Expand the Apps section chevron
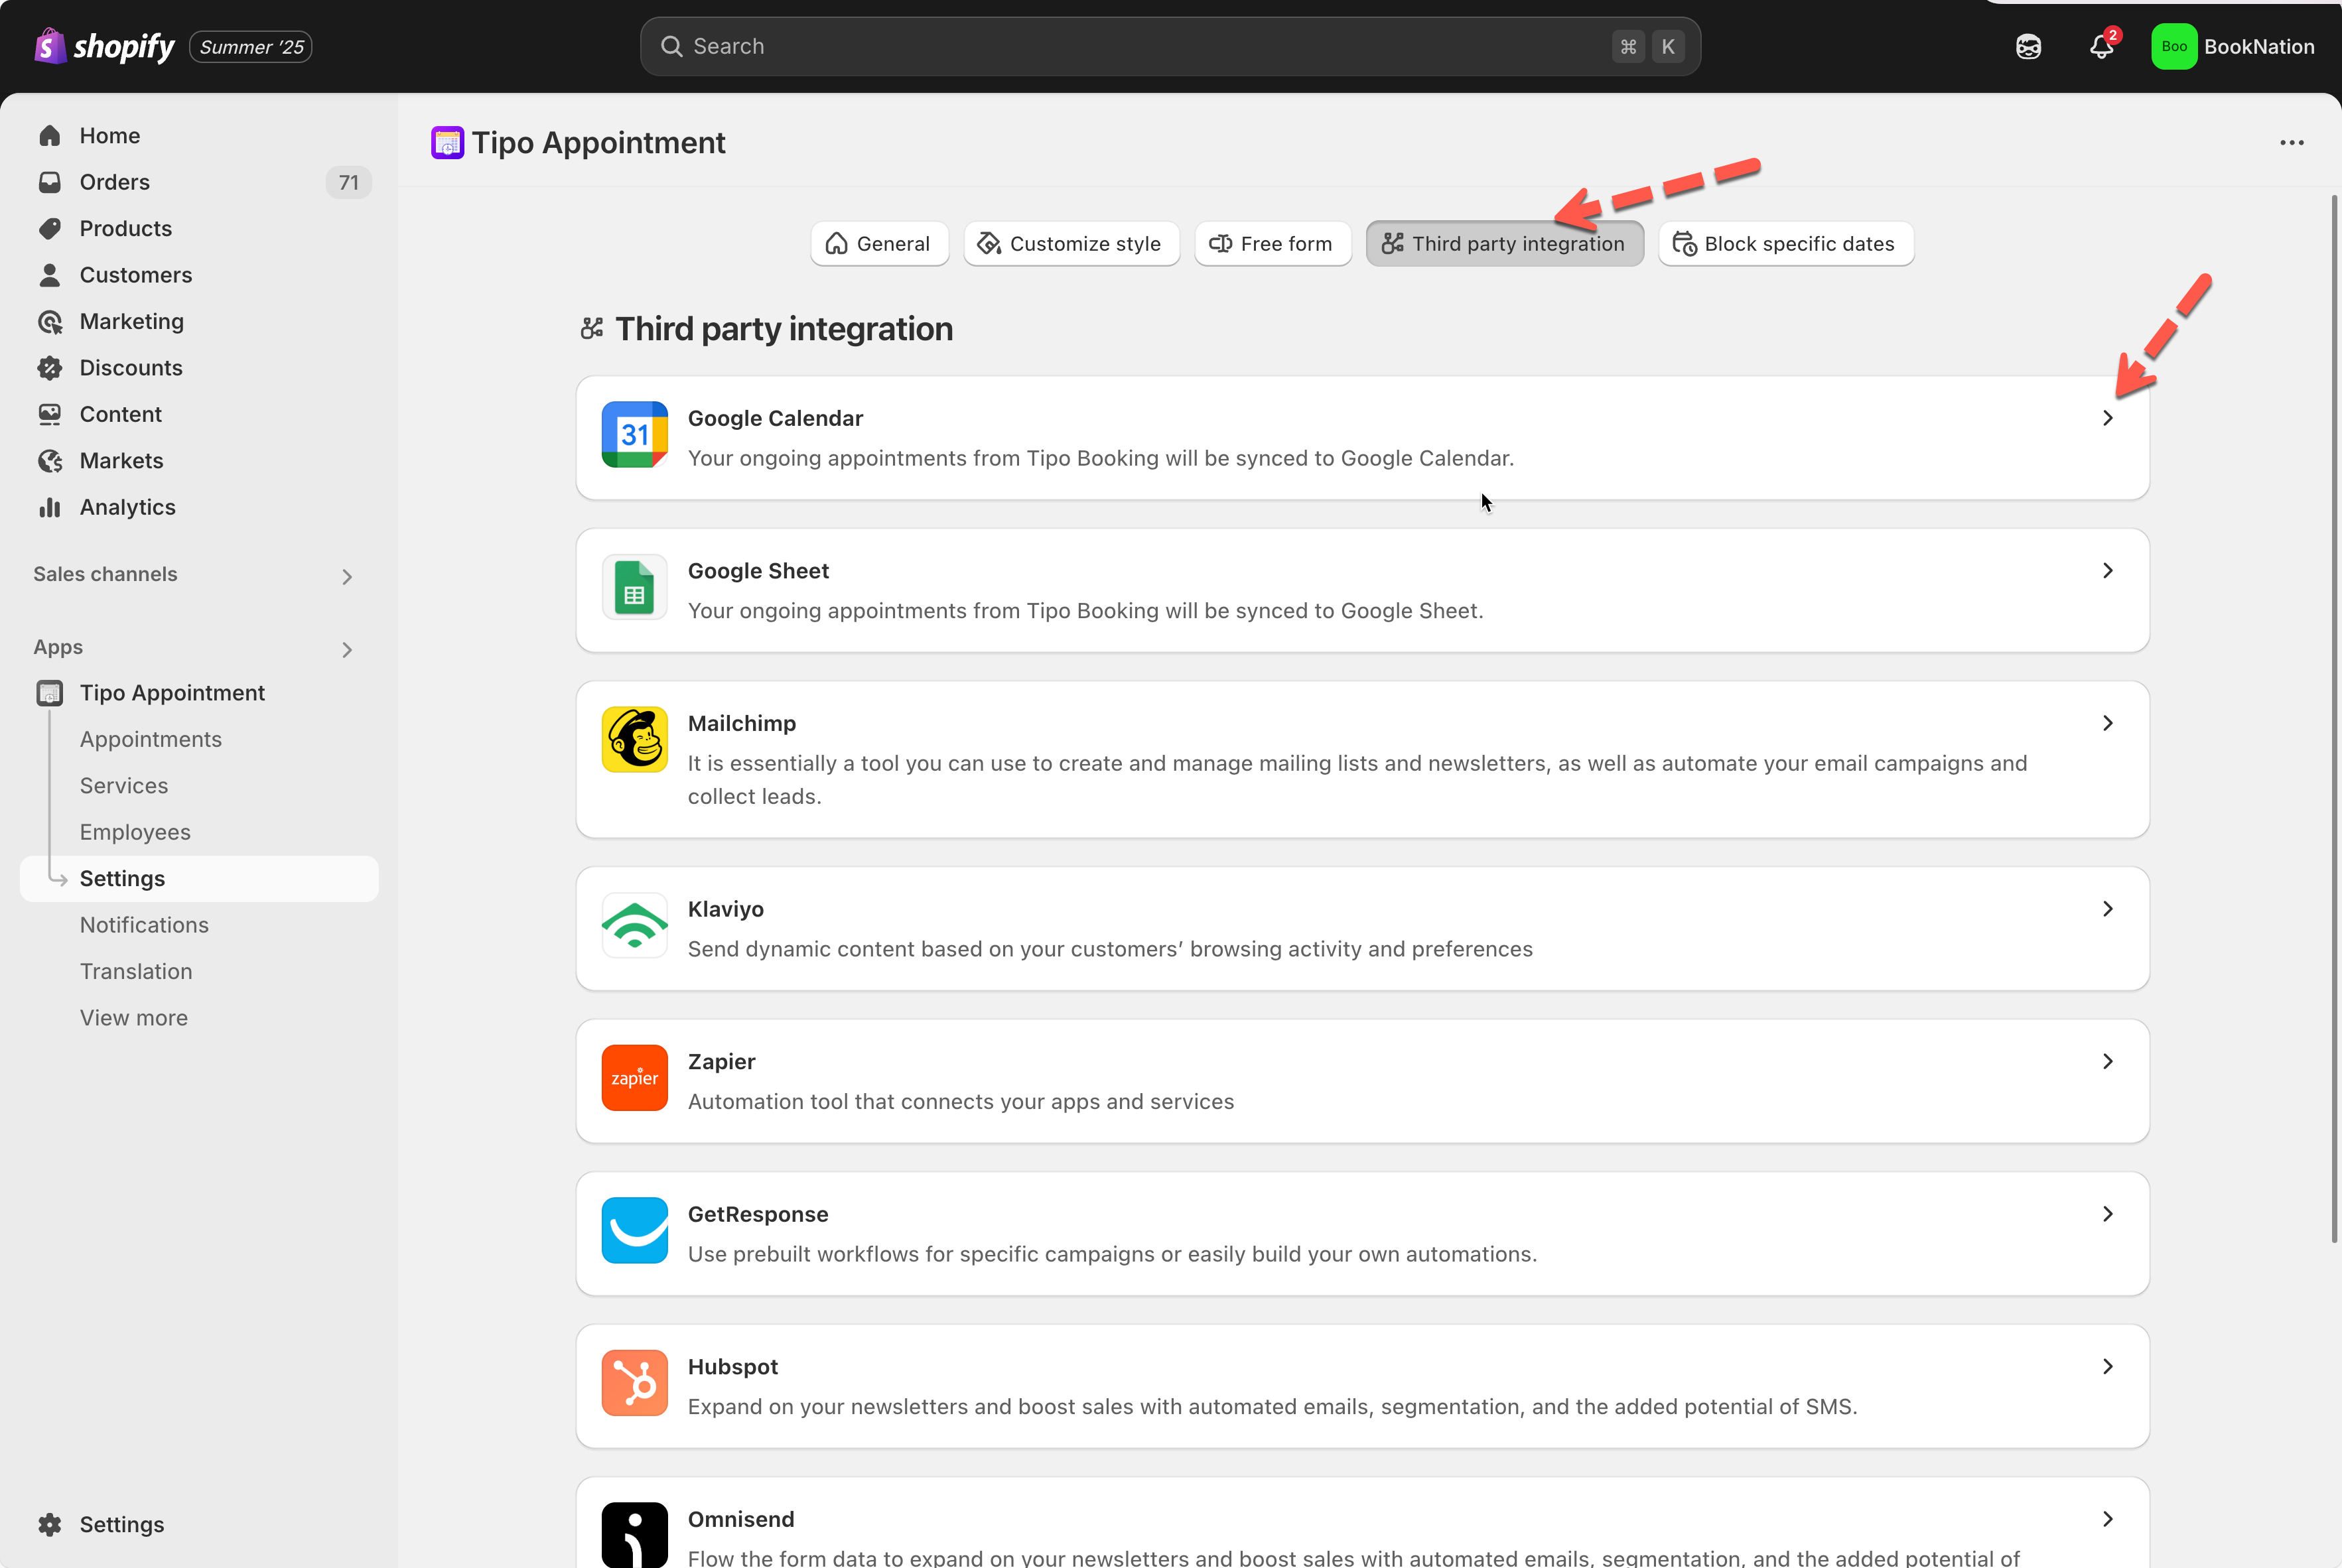This screenshot has height=1568, width=2342. click(x=347, y=650)
